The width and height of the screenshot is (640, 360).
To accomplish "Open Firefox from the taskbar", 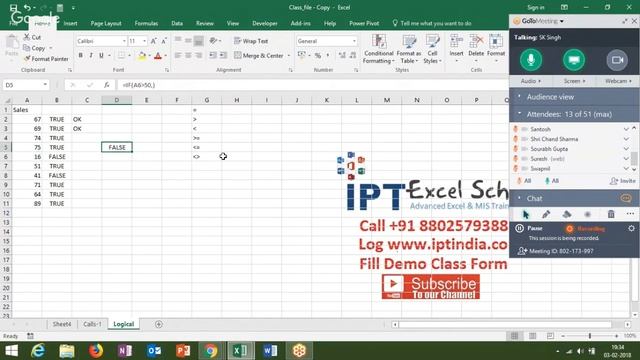I will point(96,351).
